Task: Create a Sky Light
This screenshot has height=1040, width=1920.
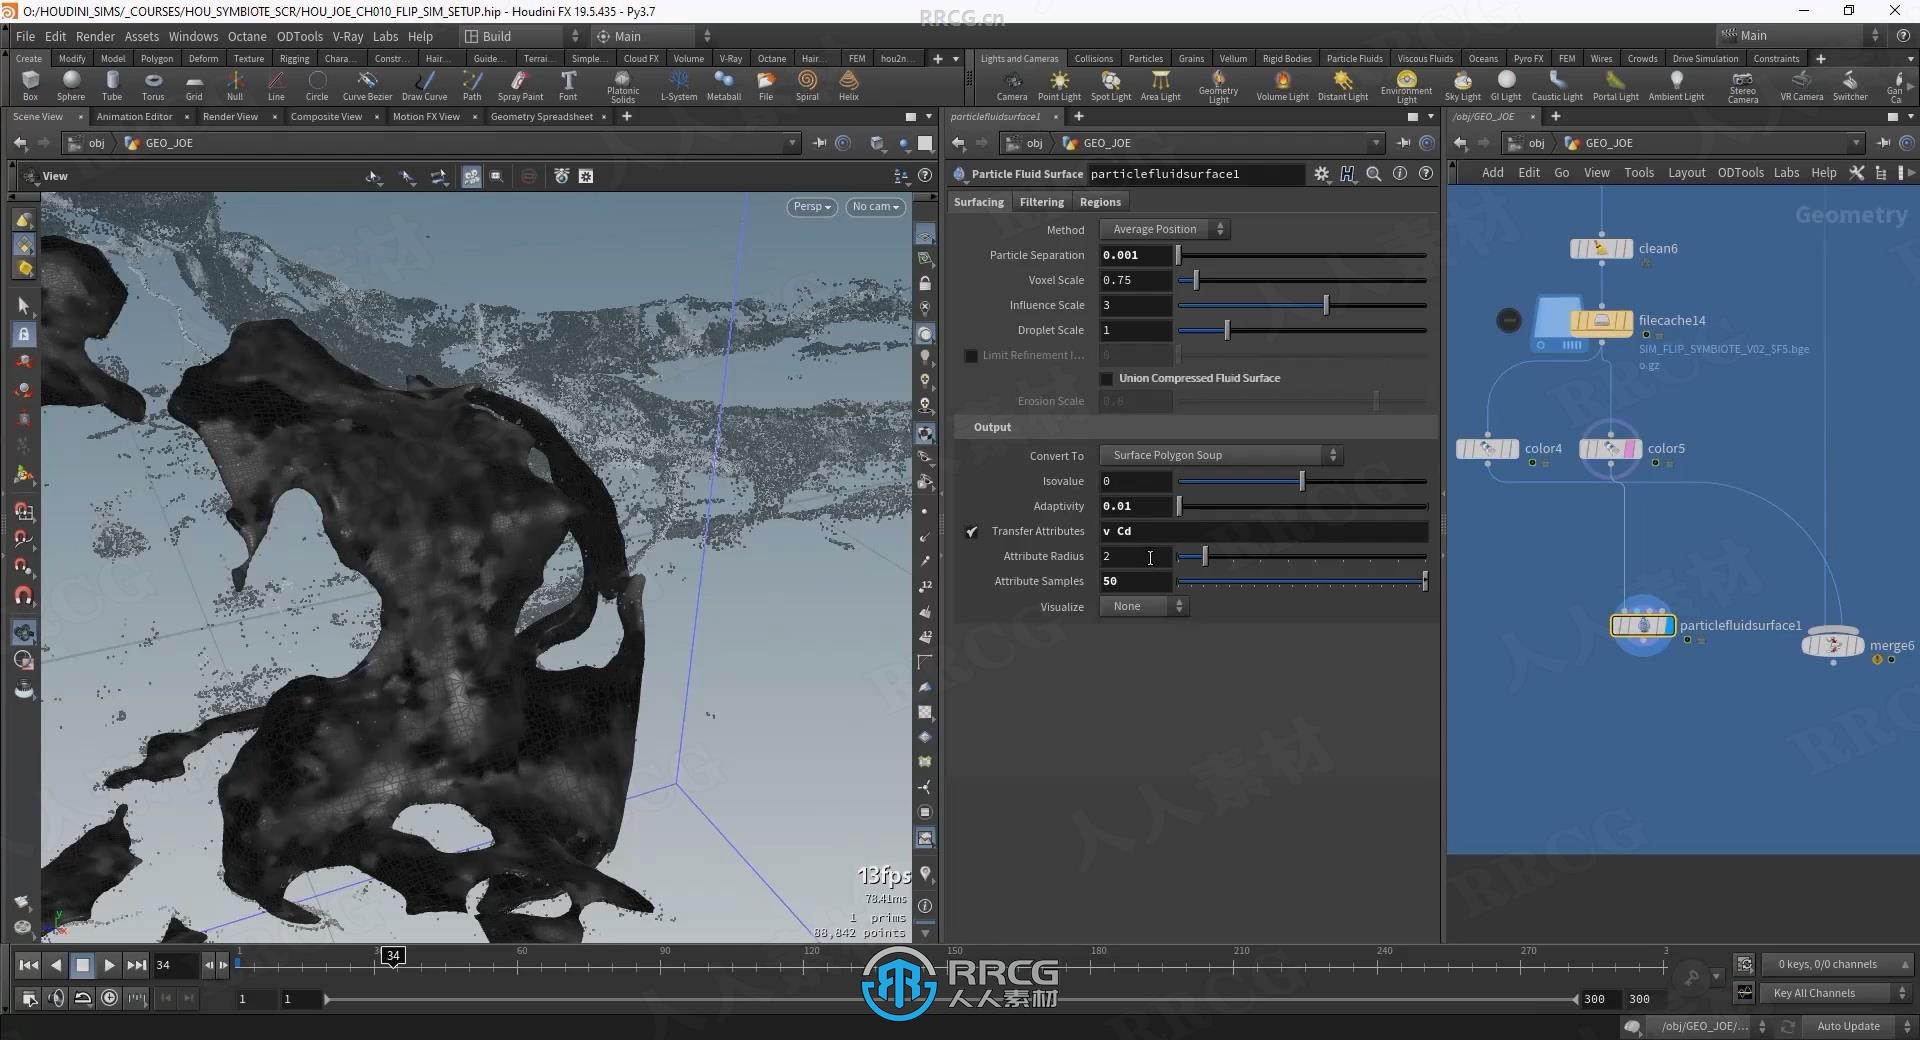Action: click(1462, 85)
